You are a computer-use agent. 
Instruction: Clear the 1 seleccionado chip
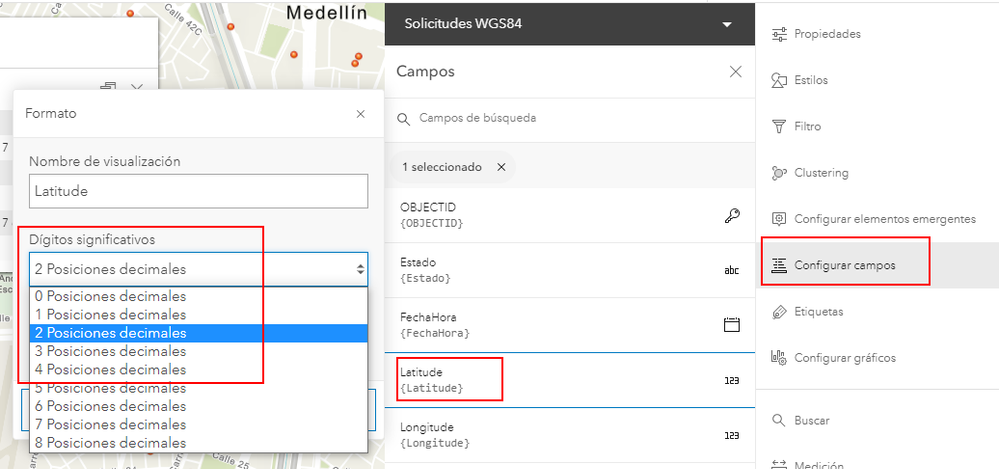coord(501,167)
